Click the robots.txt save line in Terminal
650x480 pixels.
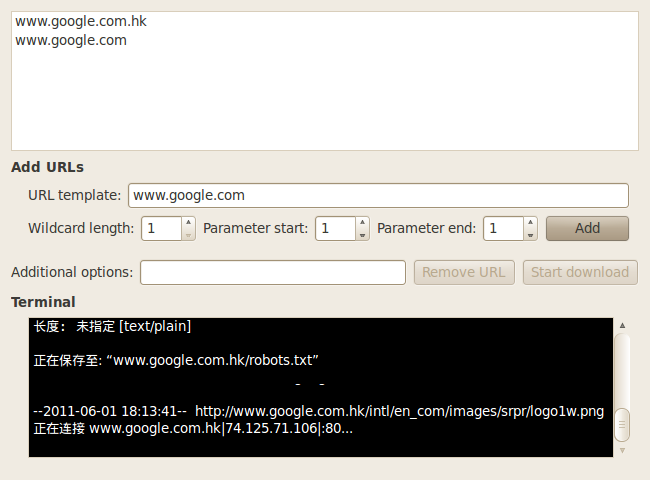tap(176, 360)
